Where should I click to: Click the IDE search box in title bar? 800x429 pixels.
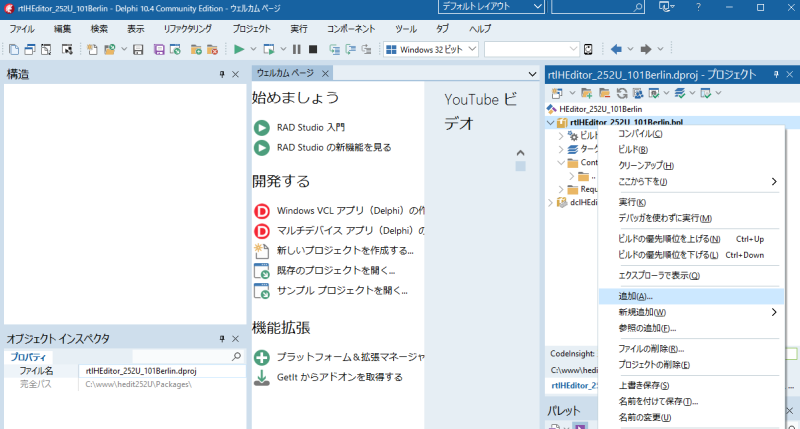pyautogui.click(x=597, y=7)
